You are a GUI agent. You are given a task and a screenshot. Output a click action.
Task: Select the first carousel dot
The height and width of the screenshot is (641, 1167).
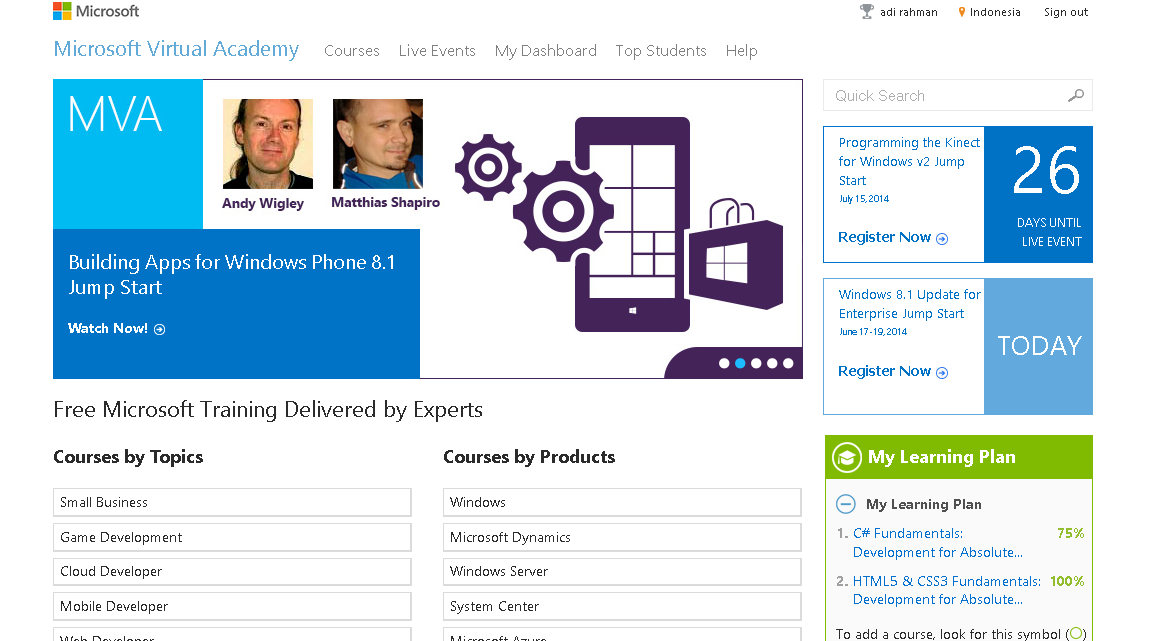coord(724,363)
